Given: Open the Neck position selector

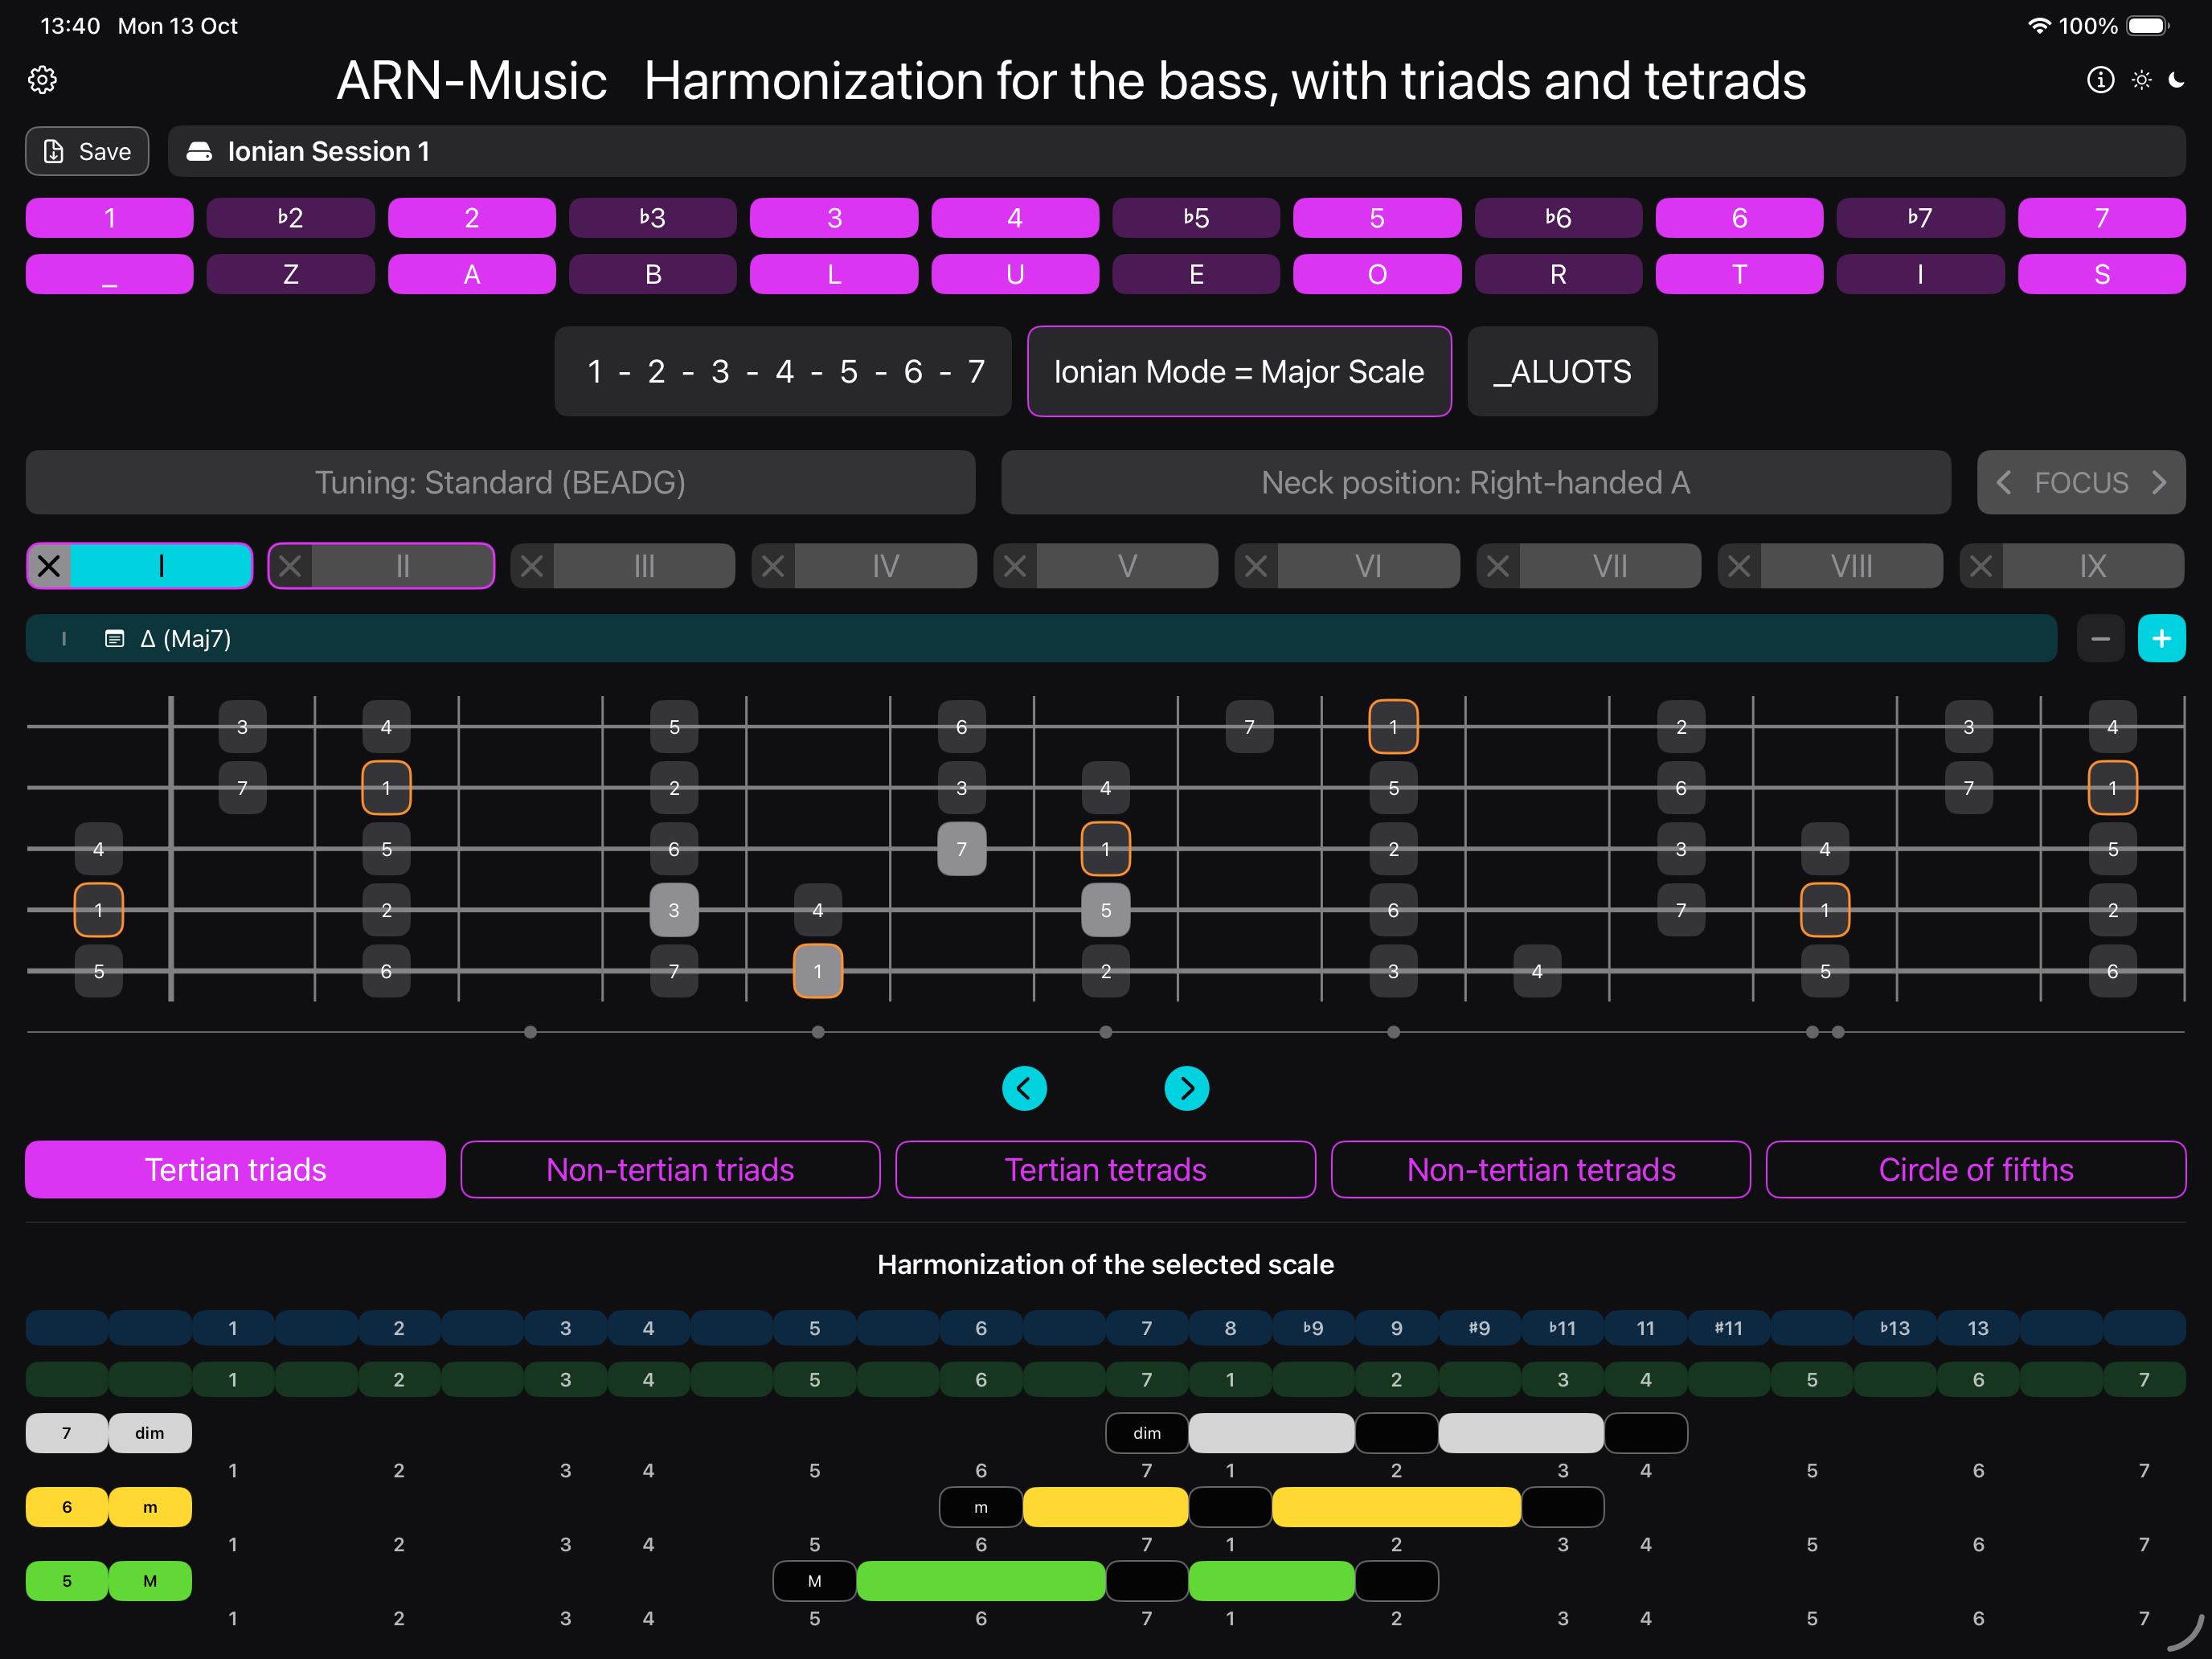Looking at the screenshot, I should (1475, 483).
